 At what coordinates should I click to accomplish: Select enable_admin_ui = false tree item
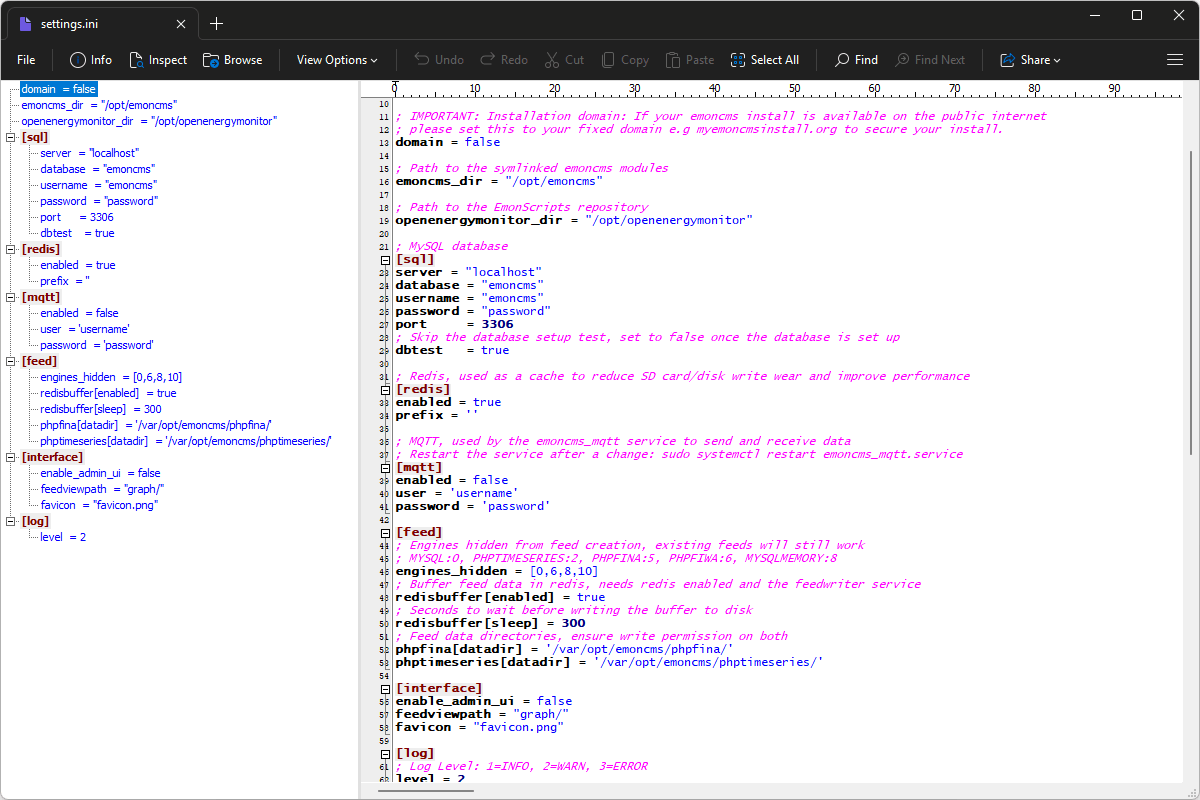101,473
